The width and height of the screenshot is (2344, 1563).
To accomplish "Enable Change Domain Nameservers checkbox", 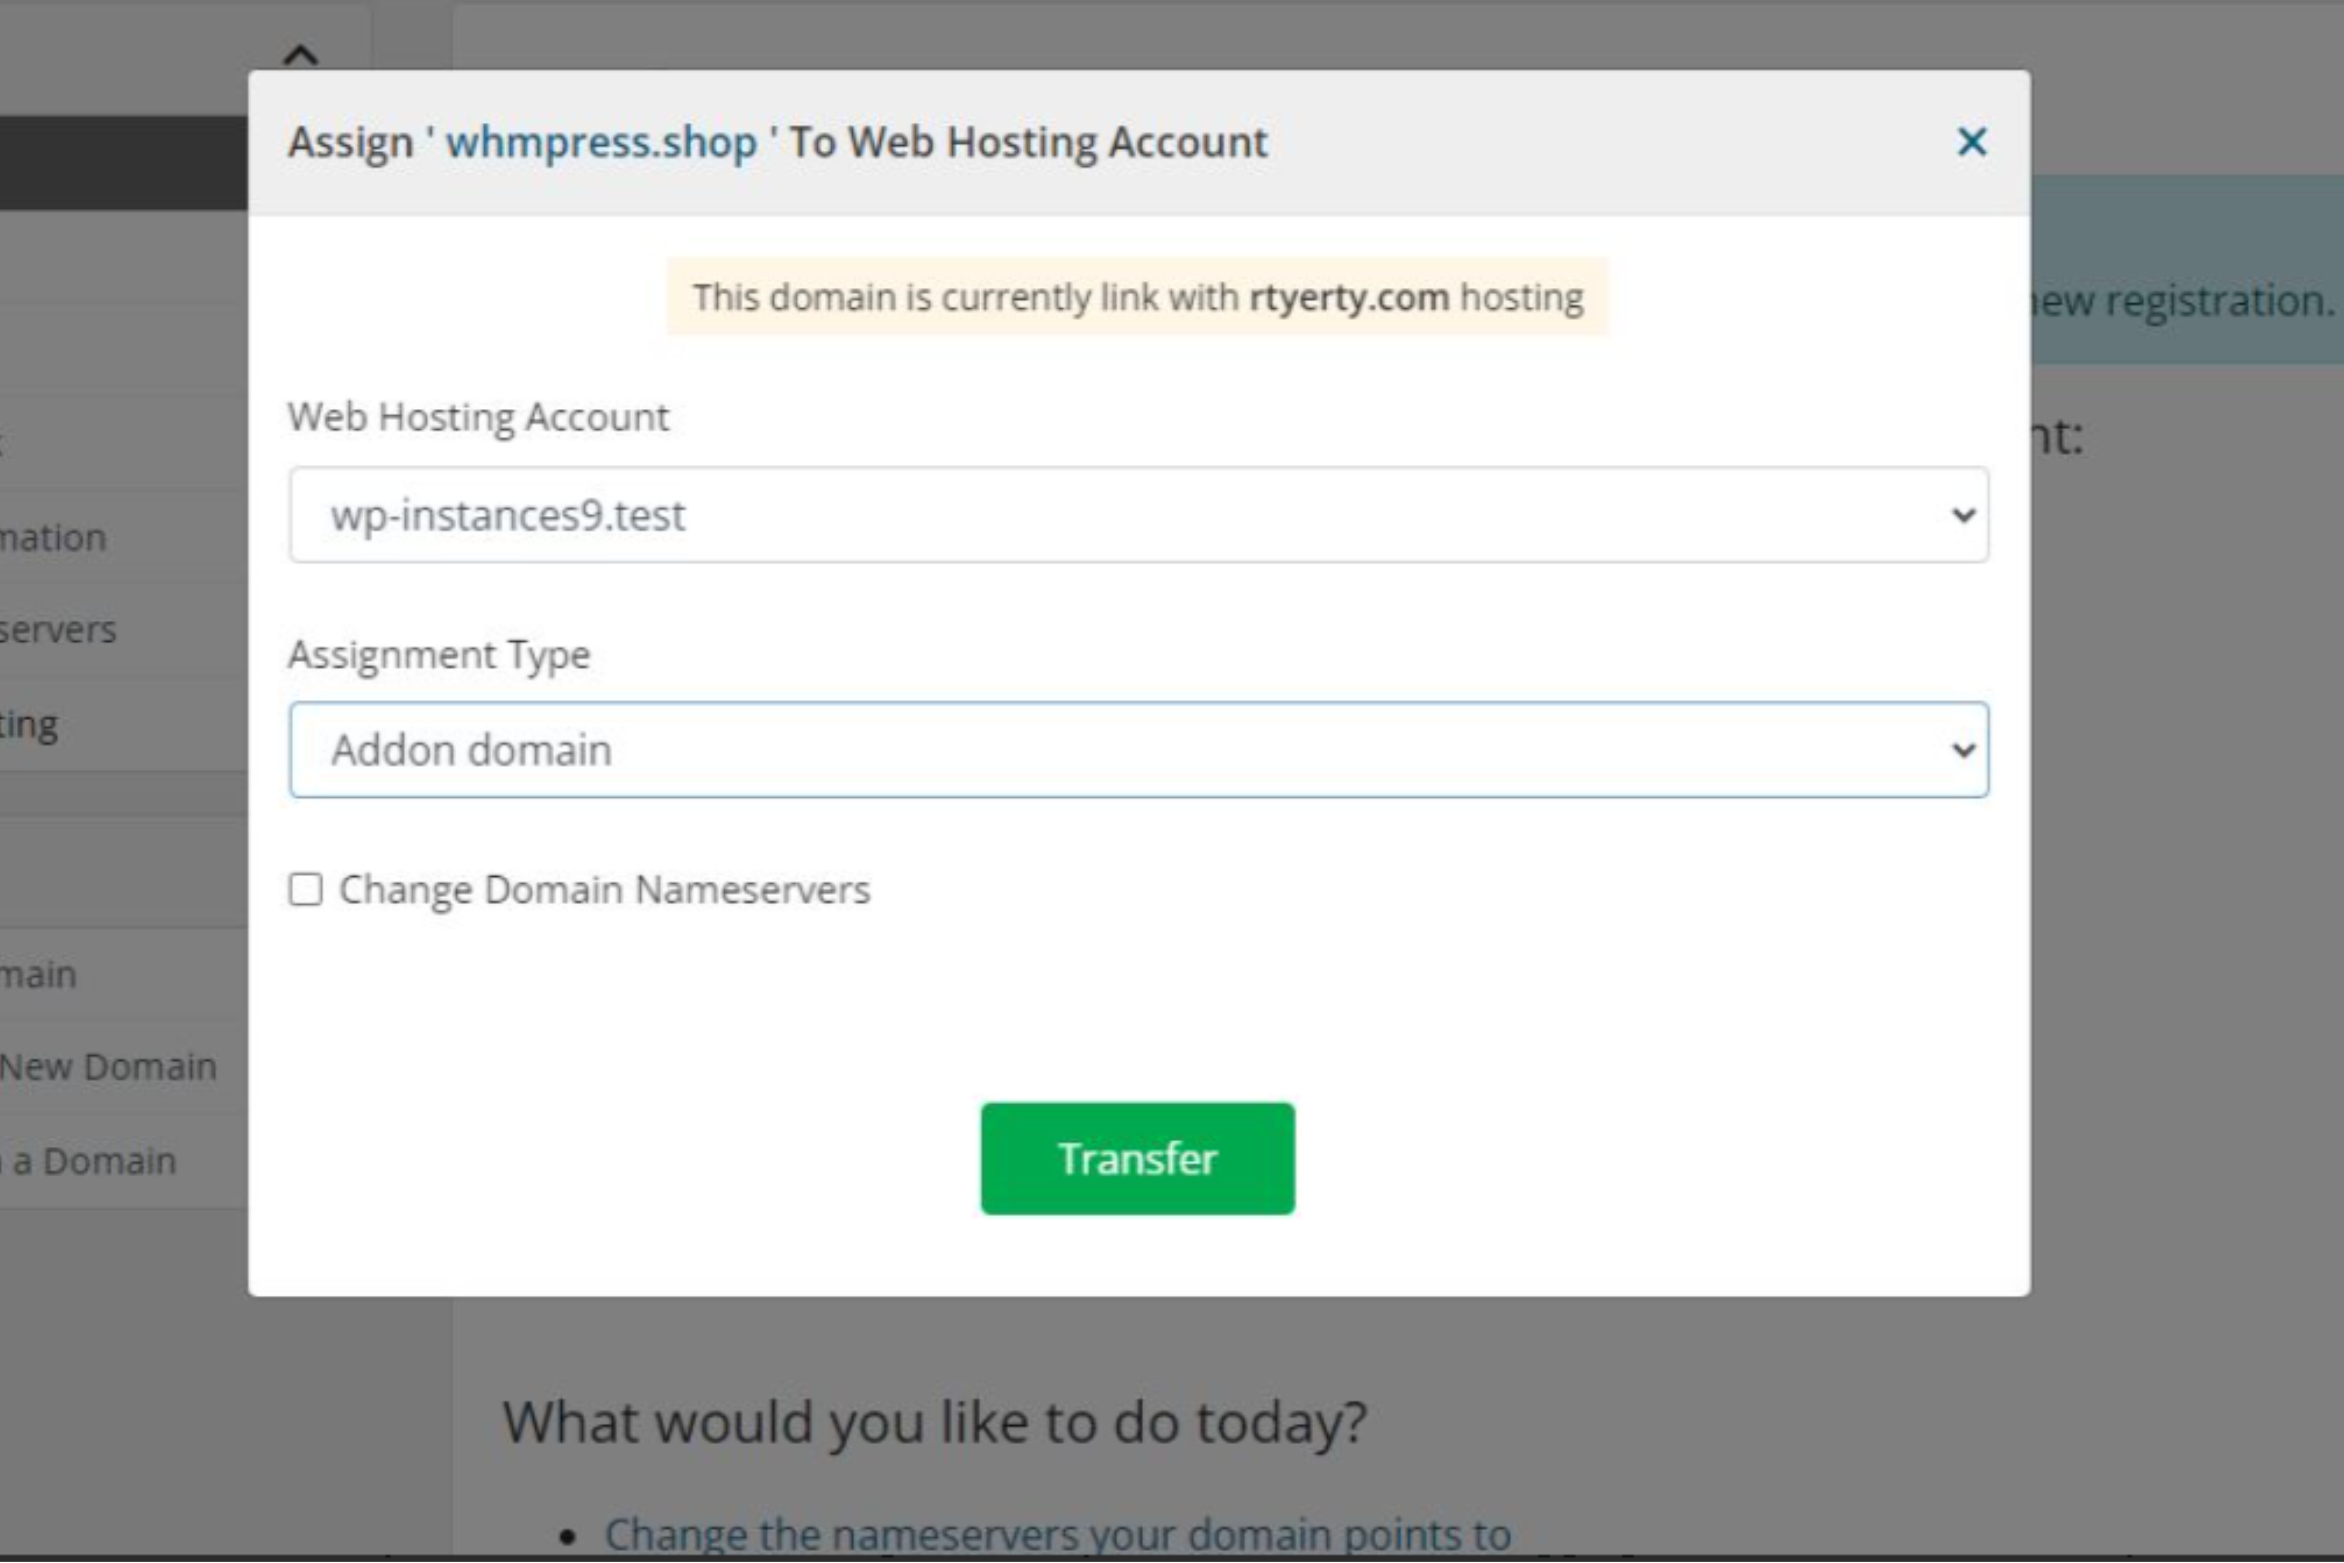I will click(306, 889).
